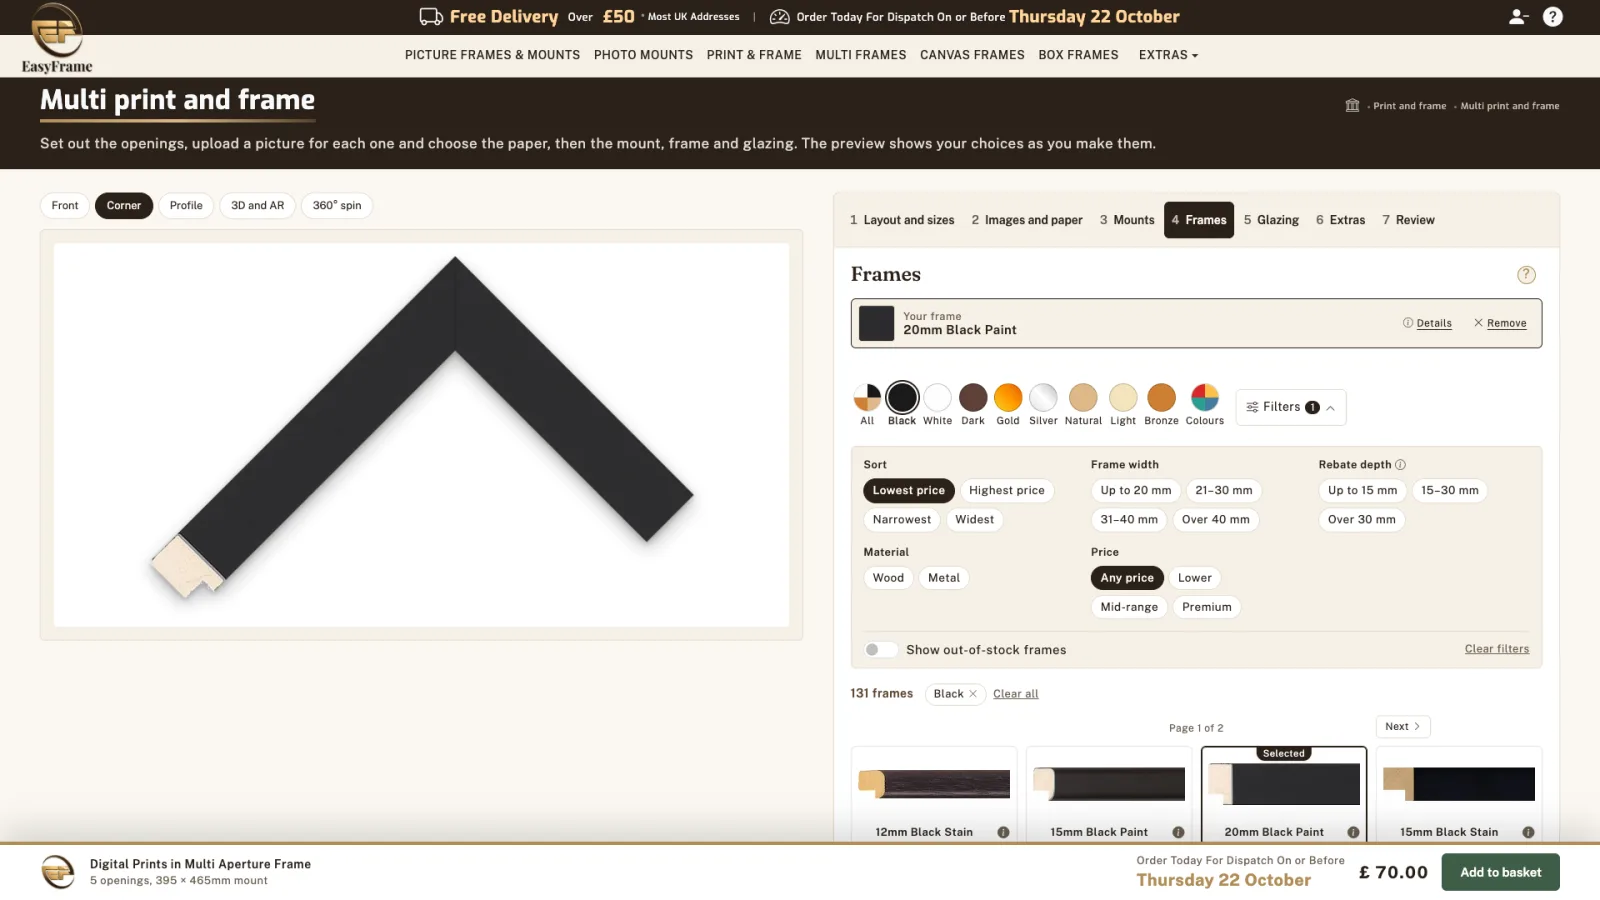Open Print and frame breadcrumb

1409,106
